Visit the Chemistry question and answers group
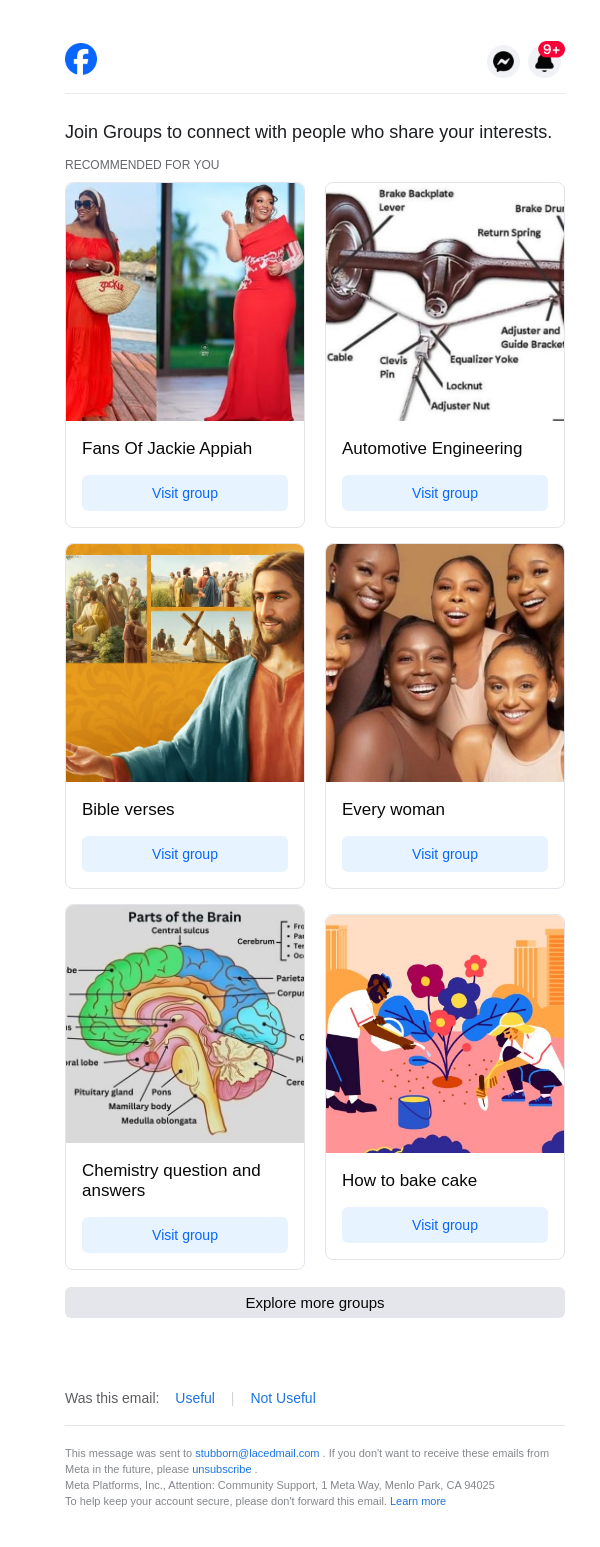This screenshot has height=1547, width=600. point(185,1235)
